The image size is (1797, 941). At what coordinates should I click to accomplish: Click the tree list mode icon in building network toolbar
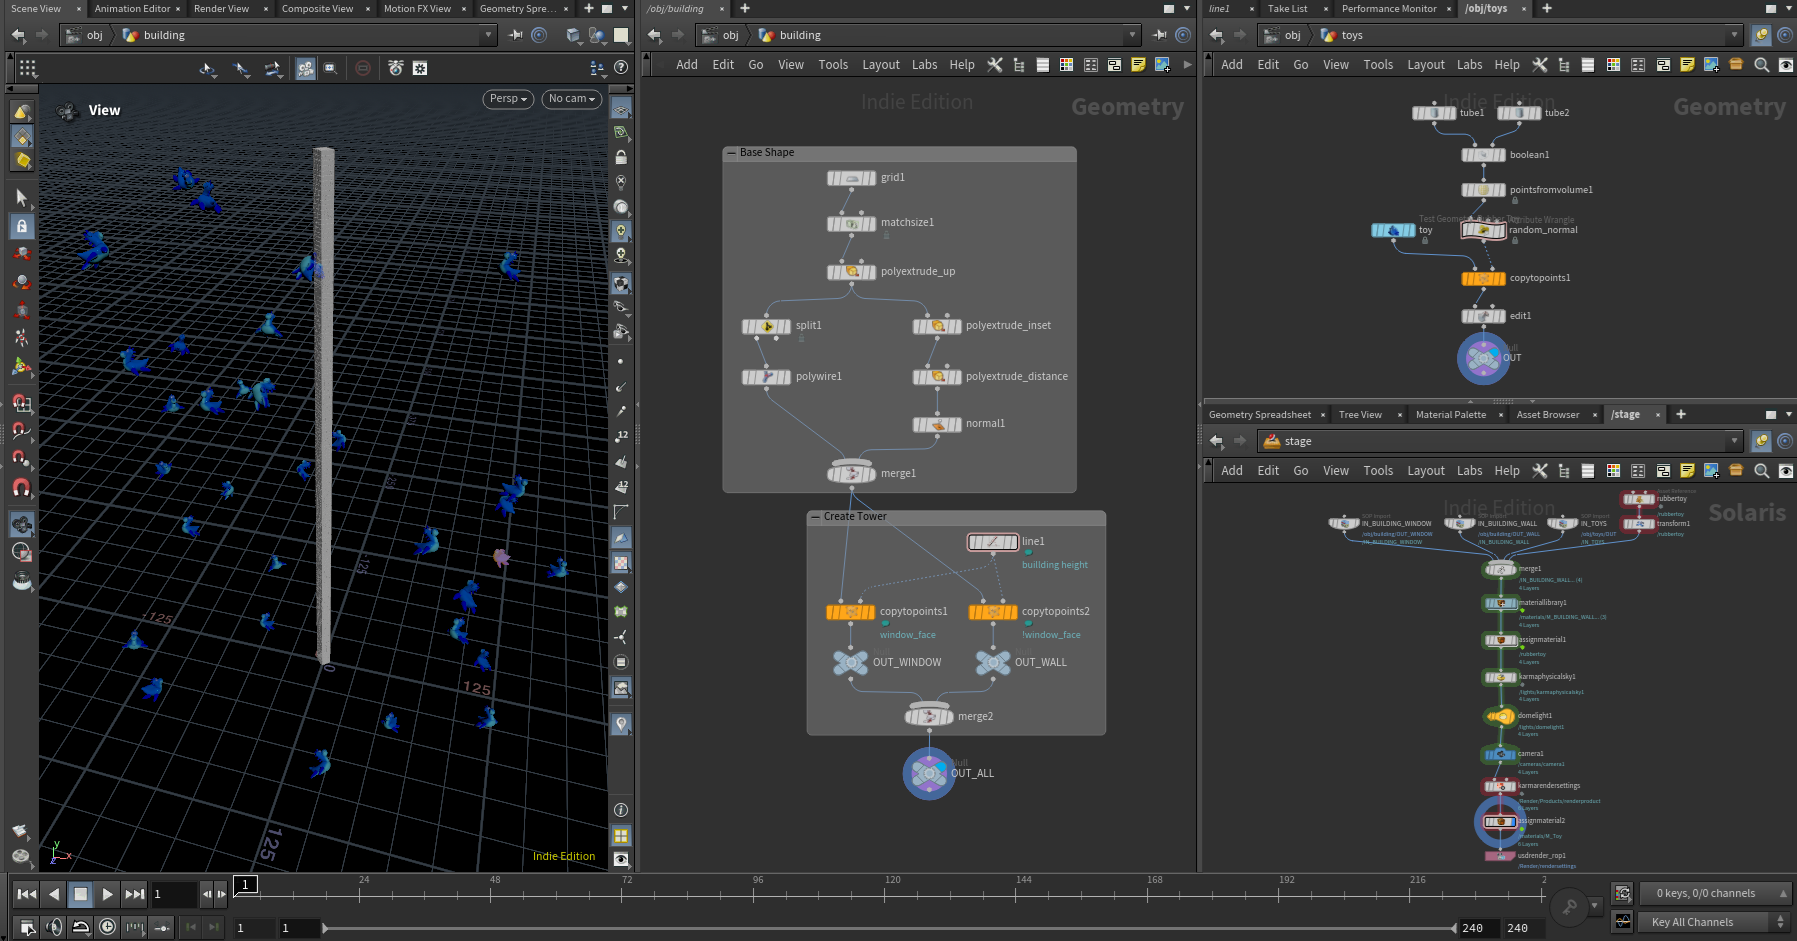point(1019,65)
